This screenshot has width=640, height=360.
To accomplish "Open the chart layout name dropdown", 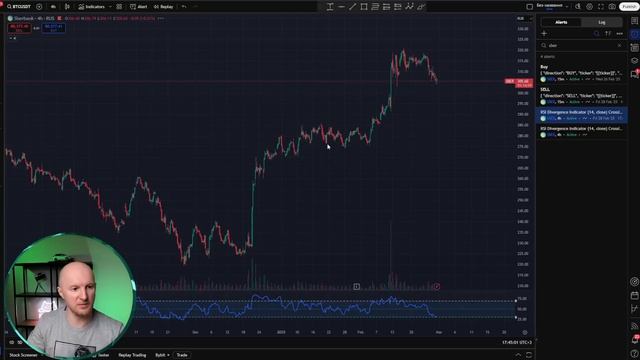I will (x=552, y=6).
